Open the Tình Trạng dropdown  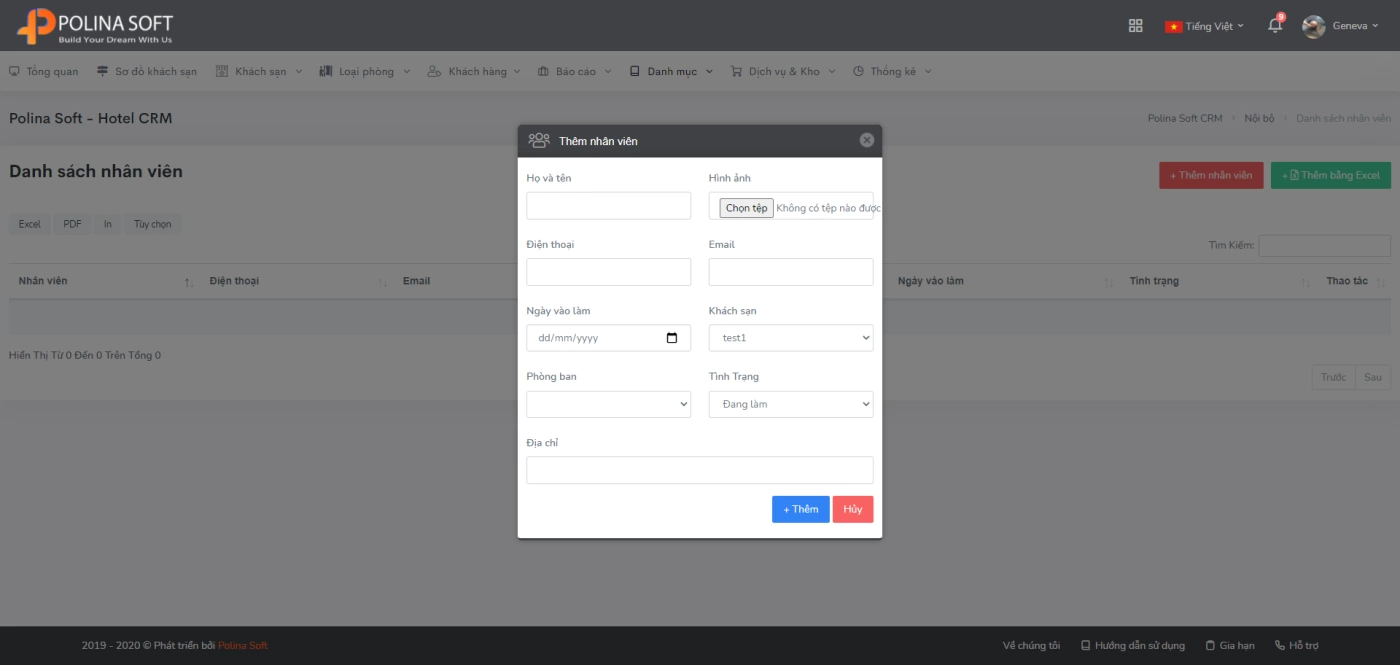coord(791,404)
